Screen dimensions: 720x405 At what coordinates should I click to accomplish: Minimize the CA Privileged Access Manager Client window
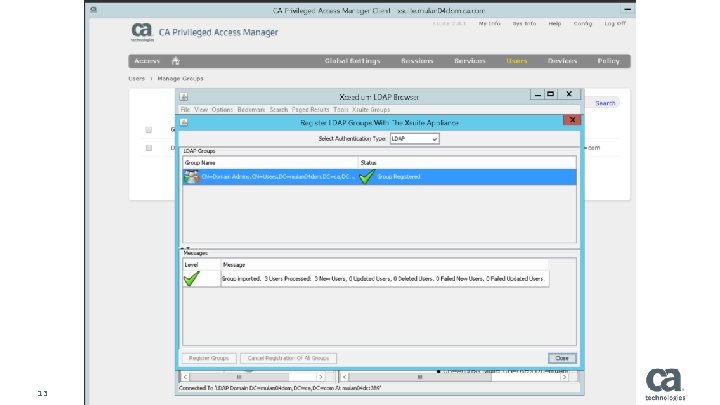627,9
